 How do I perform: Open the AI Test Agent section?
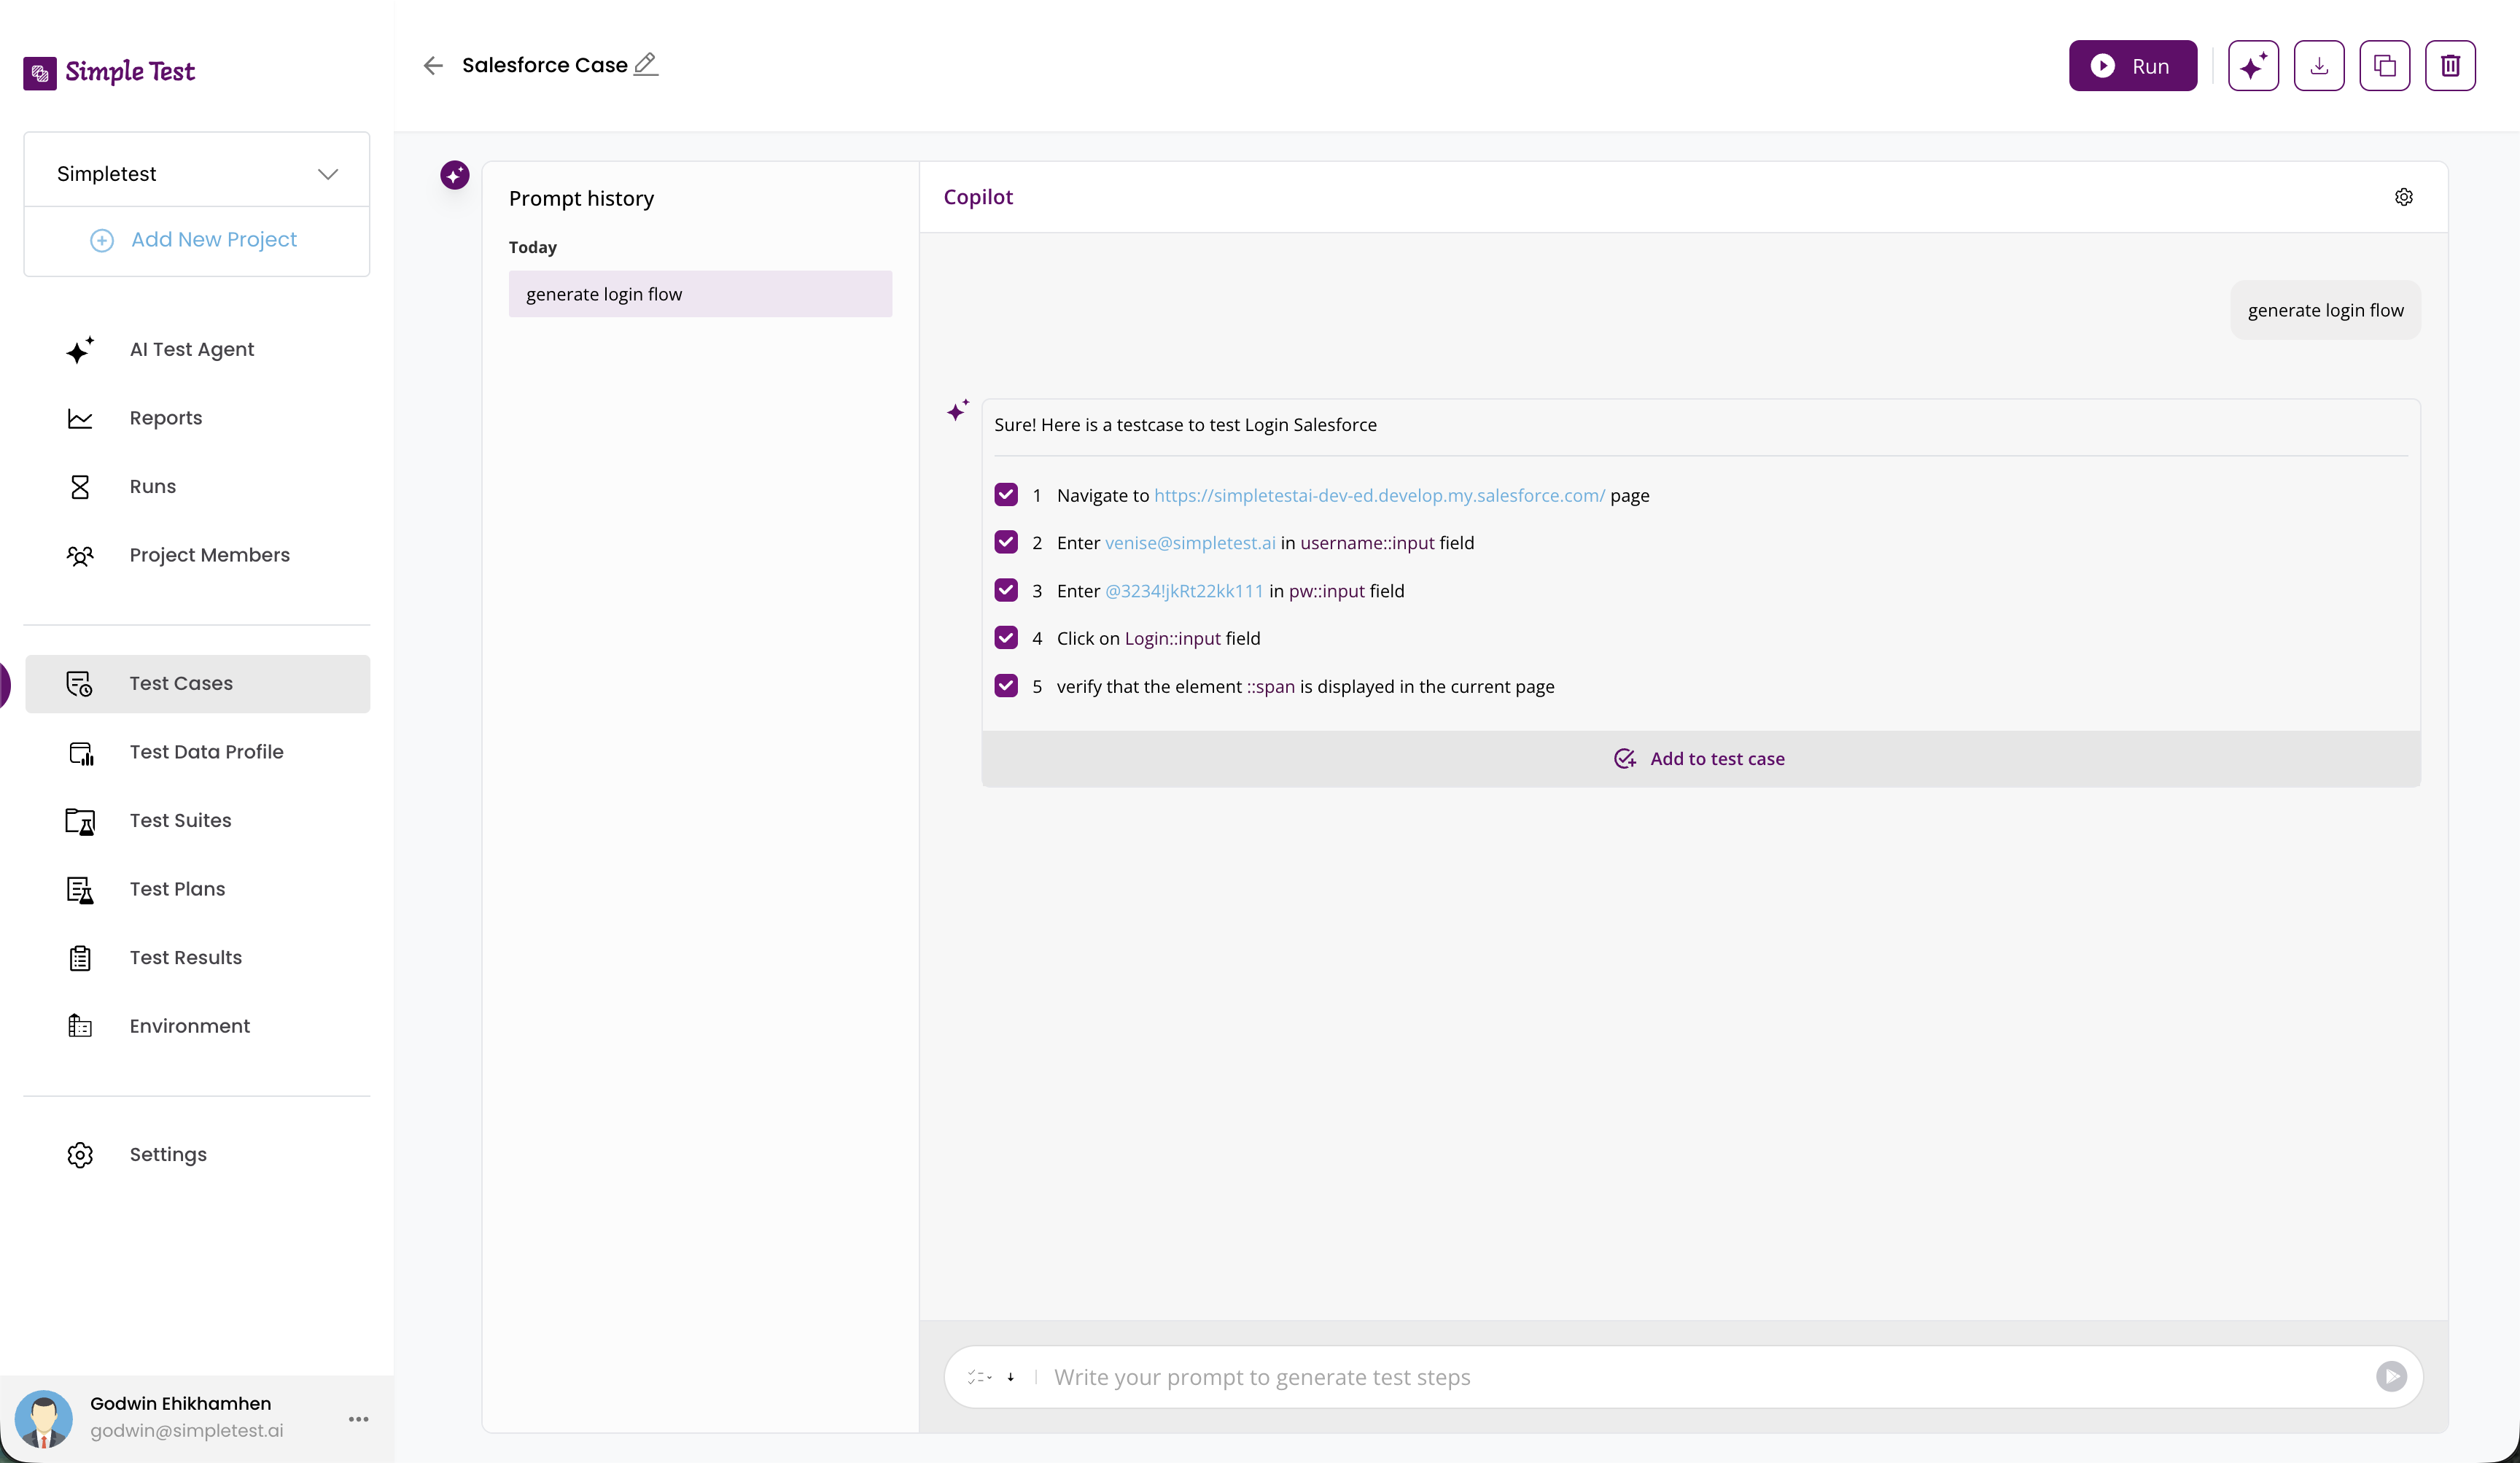point(191,349)
